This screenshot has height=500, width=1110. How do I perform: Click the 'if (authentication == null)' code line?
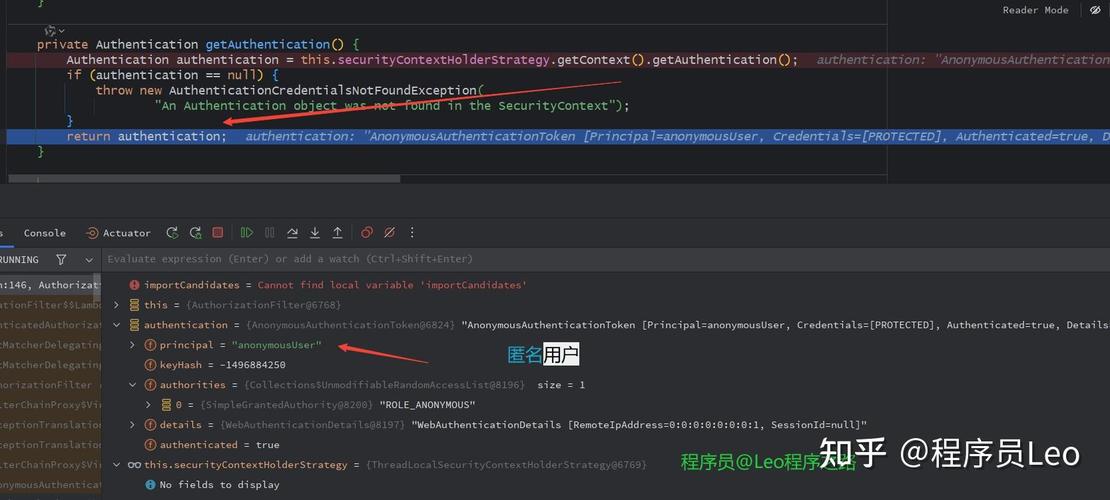coord(173,75)
